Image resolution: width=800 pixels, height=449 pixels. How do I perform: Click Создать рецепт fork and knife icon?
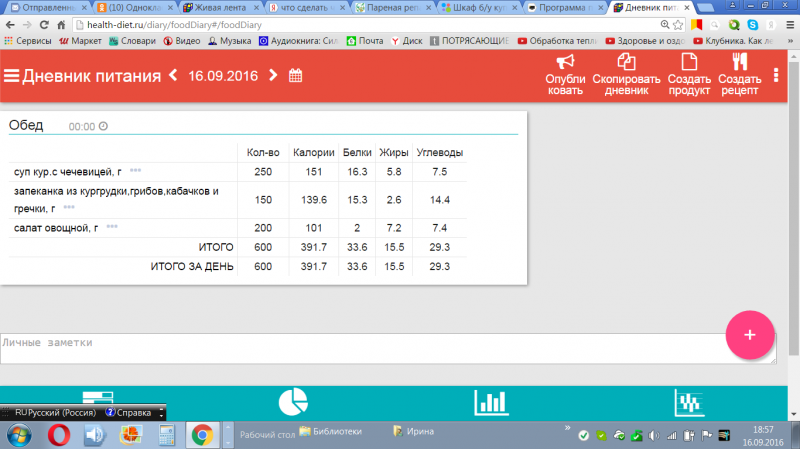740,63
